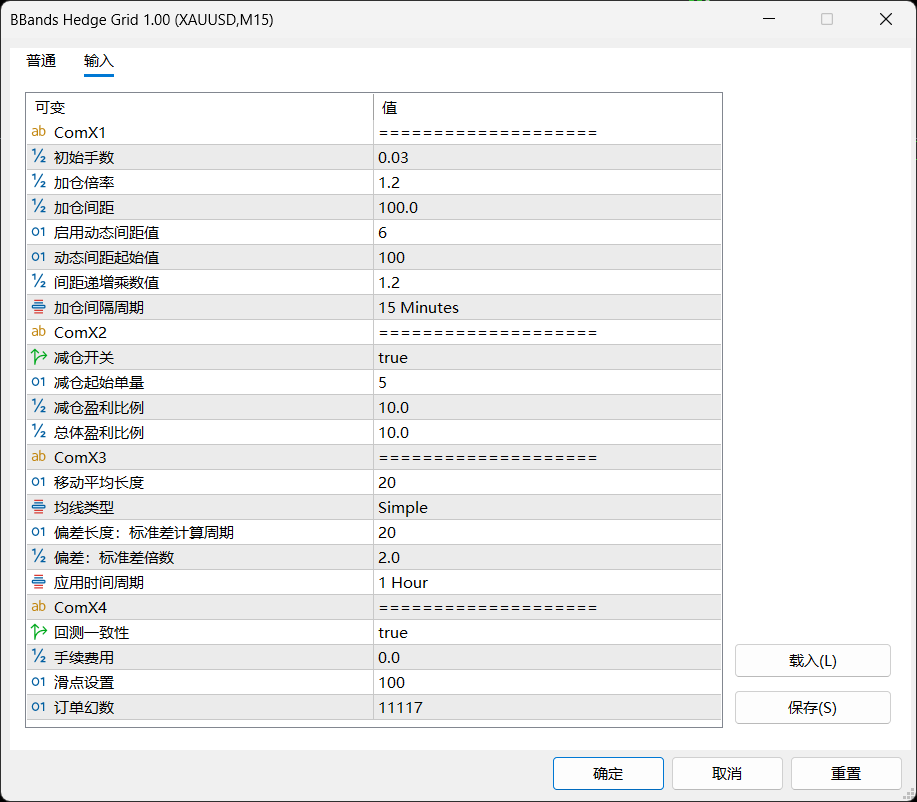Click the boolean arrow icon beside 减仓开关
Viewport: 917px width, 802px height.
(39, 357)
